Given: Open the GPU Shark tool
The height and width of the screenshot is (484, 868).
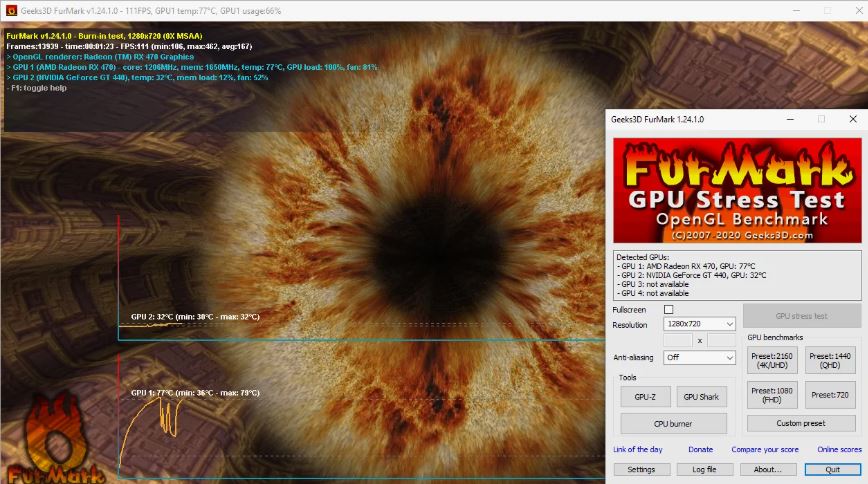Looking at the screenshot, I should 701,397.
